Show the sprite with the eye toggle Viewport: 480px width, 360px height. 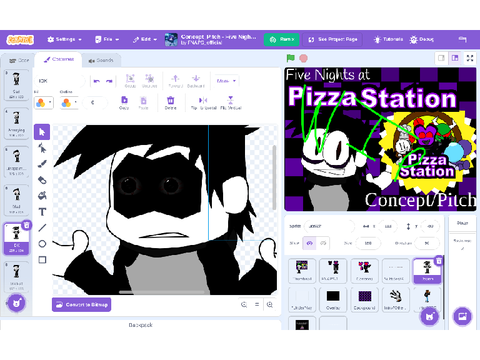[x=309, y=243]
